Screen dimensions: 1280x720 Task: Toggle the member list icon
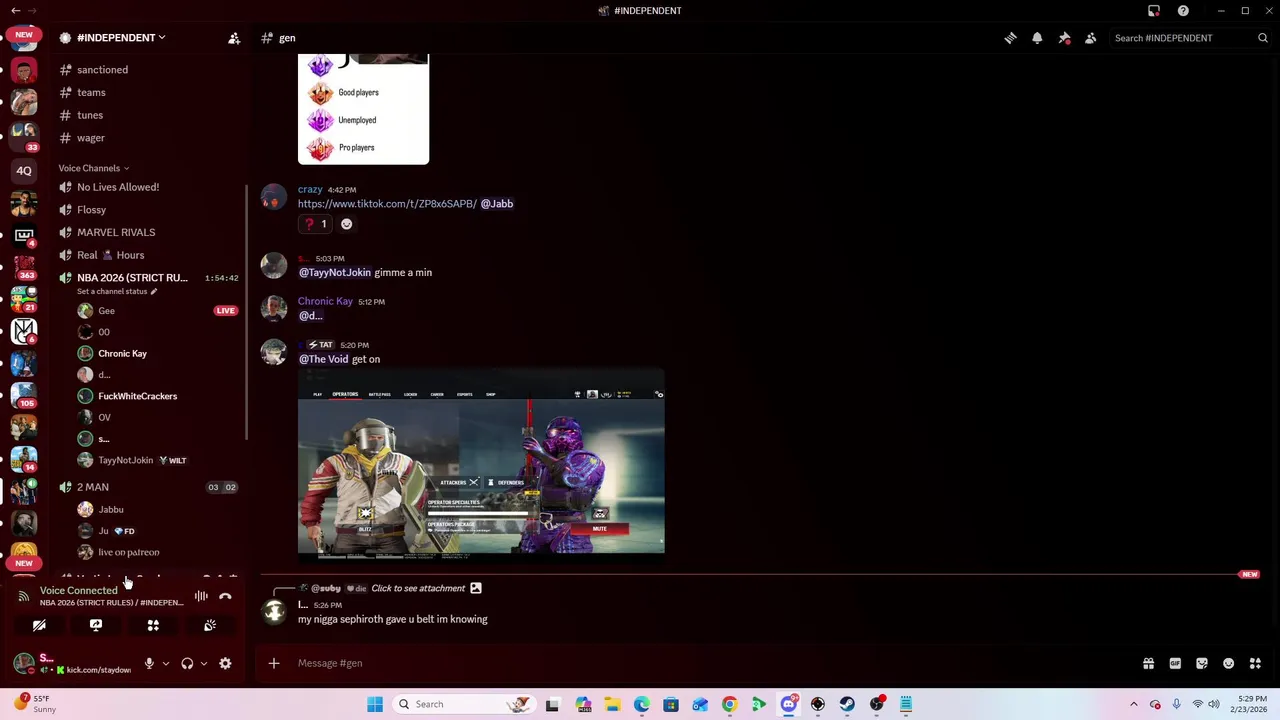tap(1091, 38)
